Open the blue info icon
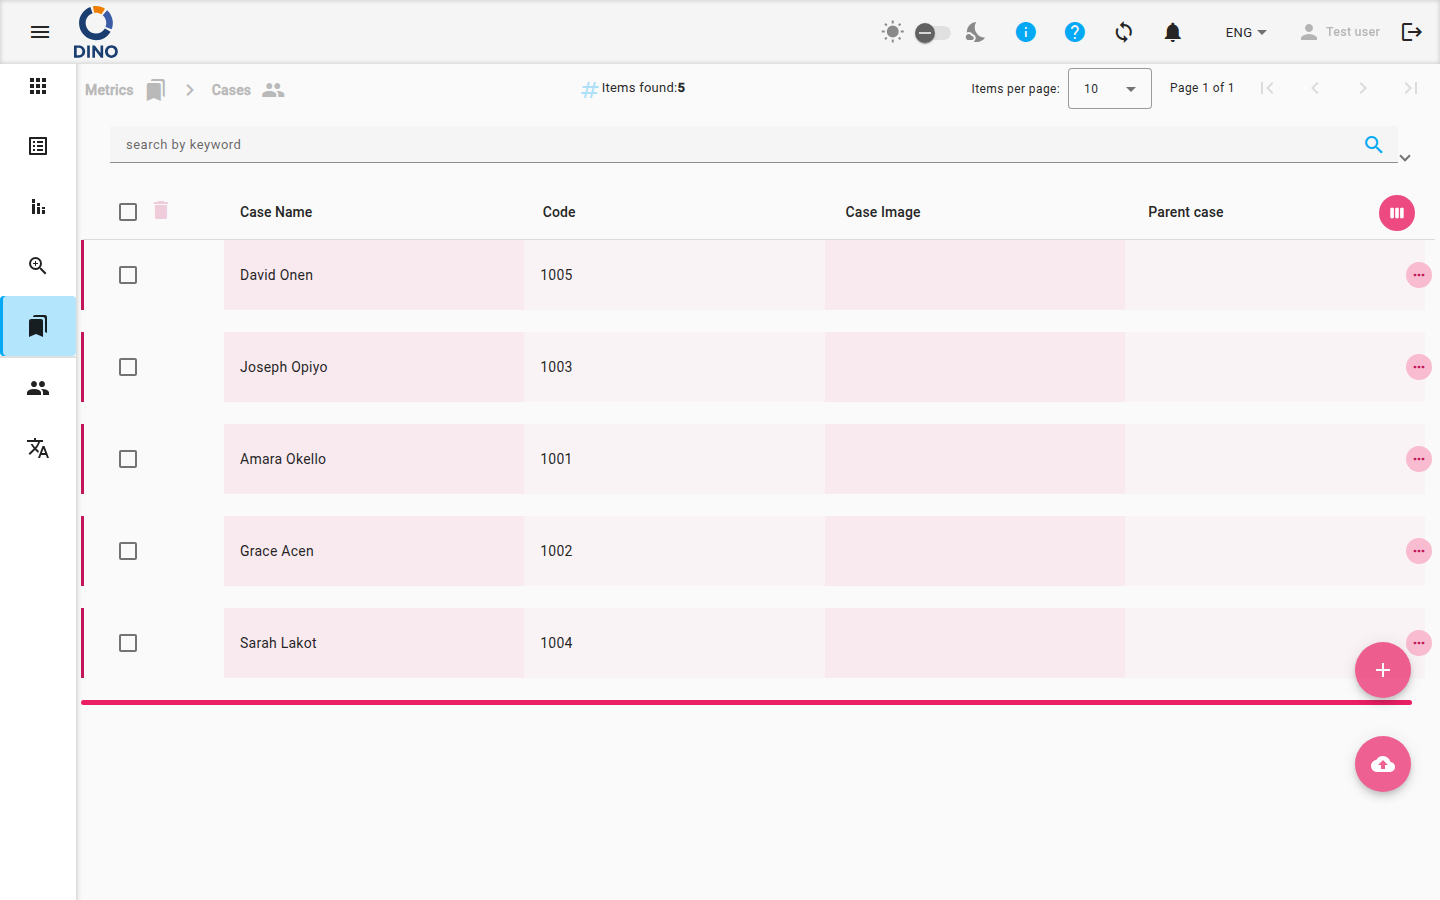Viewport: 1440px width, 900px height. click(x=1026, y=32)
